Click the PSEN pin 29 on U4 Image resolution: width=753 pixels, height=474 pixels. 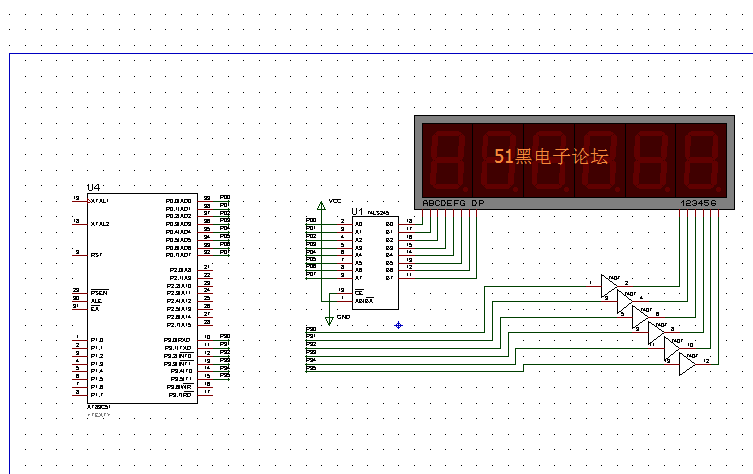click(80, 292)
